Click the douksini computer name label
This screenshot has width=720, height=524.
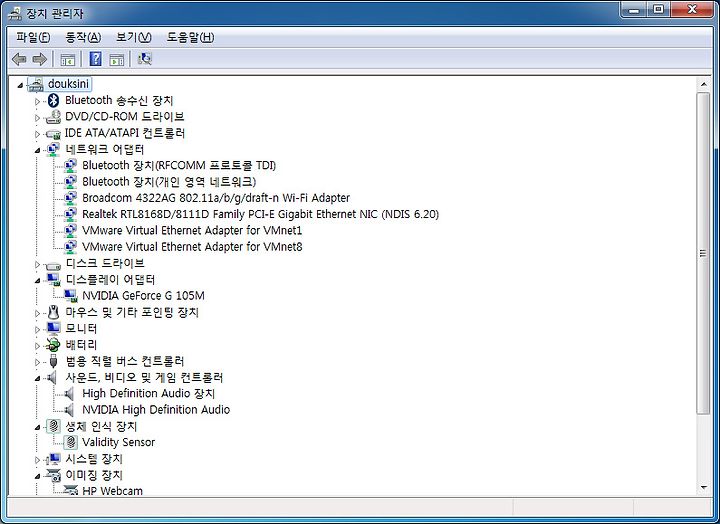click(68, 84)
